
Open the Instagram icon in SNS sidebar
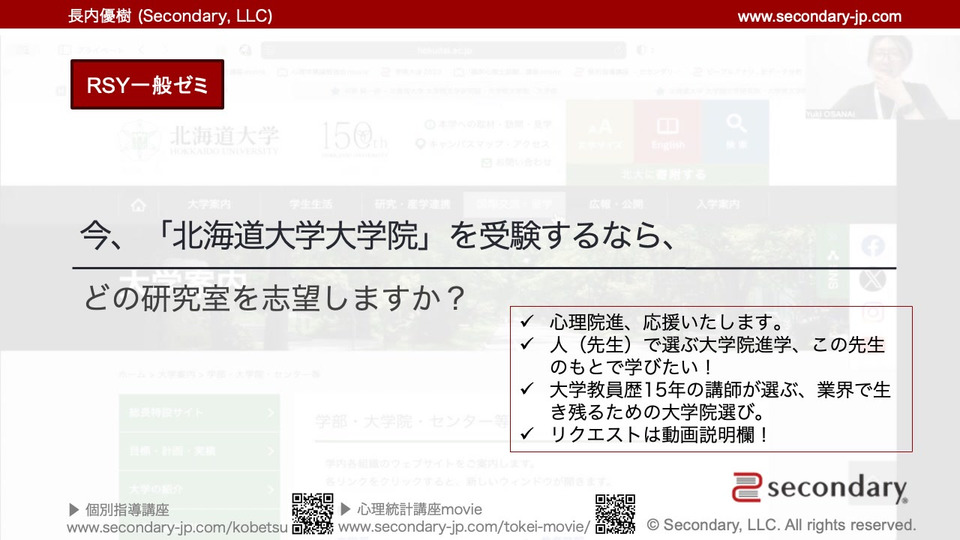[x=872, y=313]
